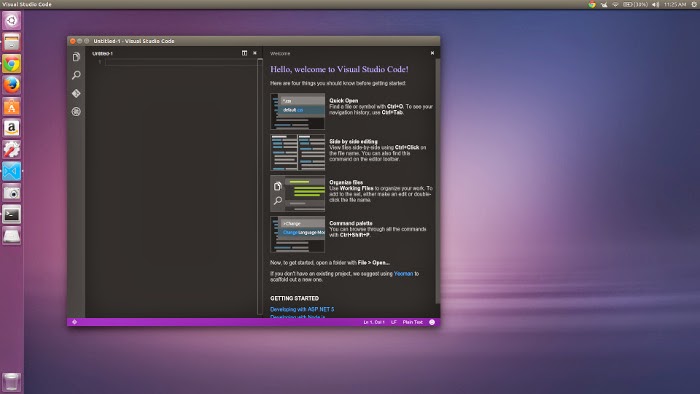The width and height of the screenshot is (700, 394).
Task: Split the Untitled-1 editor
Action: tap(244, 53)
